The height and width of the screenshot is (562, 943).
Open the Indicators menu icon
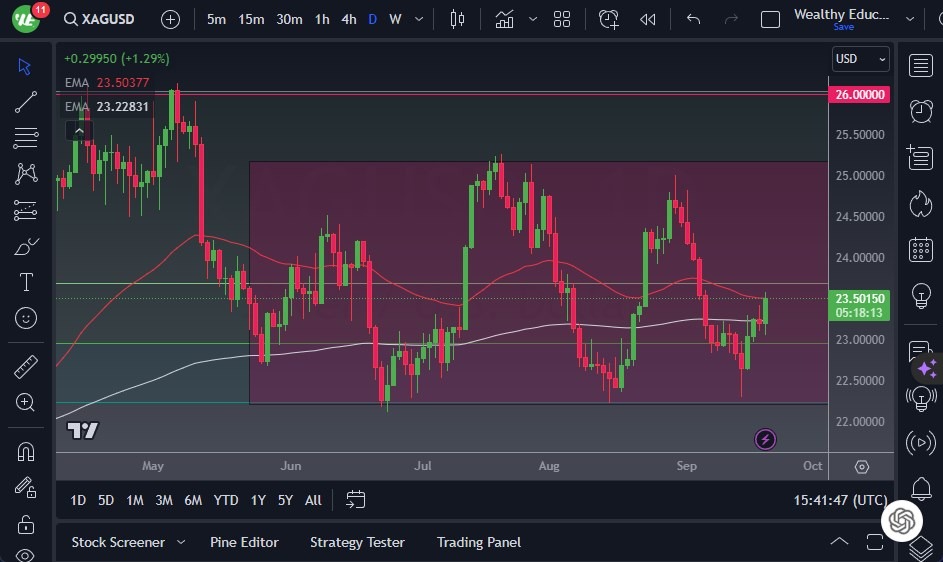[504, 19]
